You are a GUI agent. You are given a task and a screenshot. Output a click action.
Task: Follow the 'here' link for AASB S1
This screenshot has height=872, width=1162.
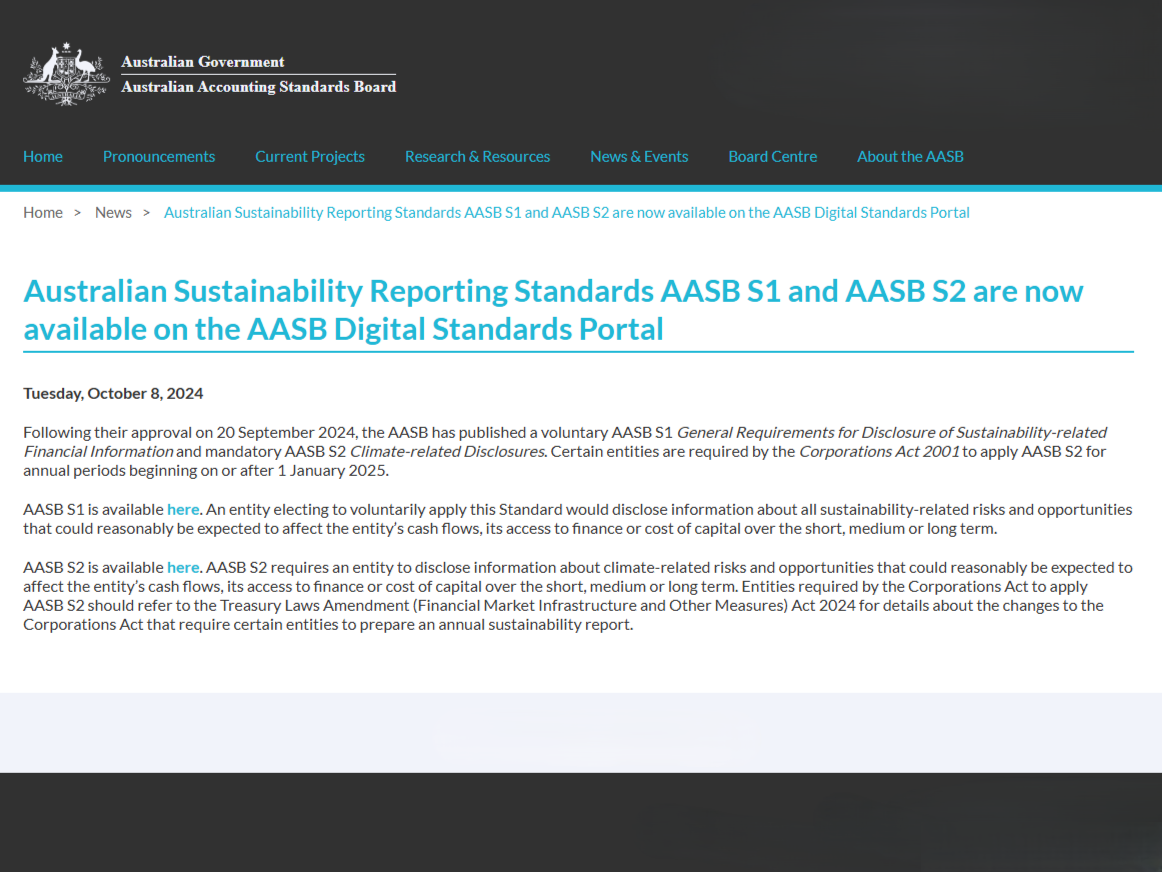(183, 510)
